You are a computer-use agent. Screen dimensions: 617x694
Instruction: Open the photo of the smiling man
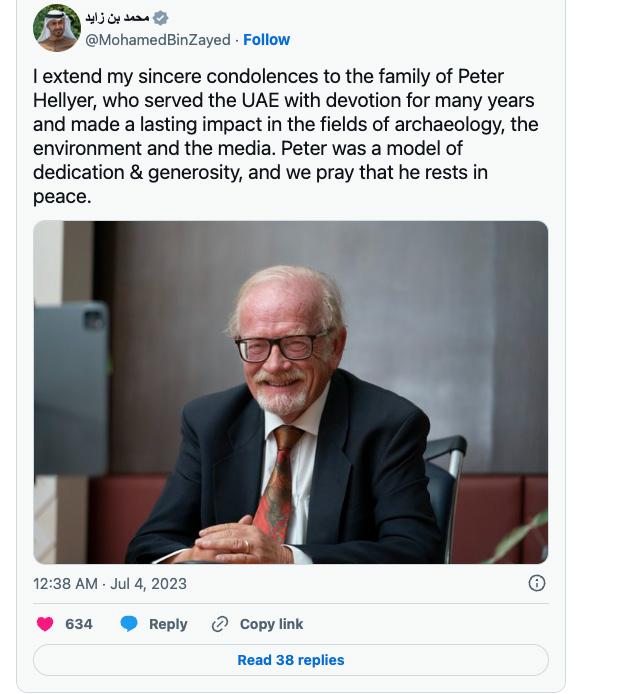(290, 392)
